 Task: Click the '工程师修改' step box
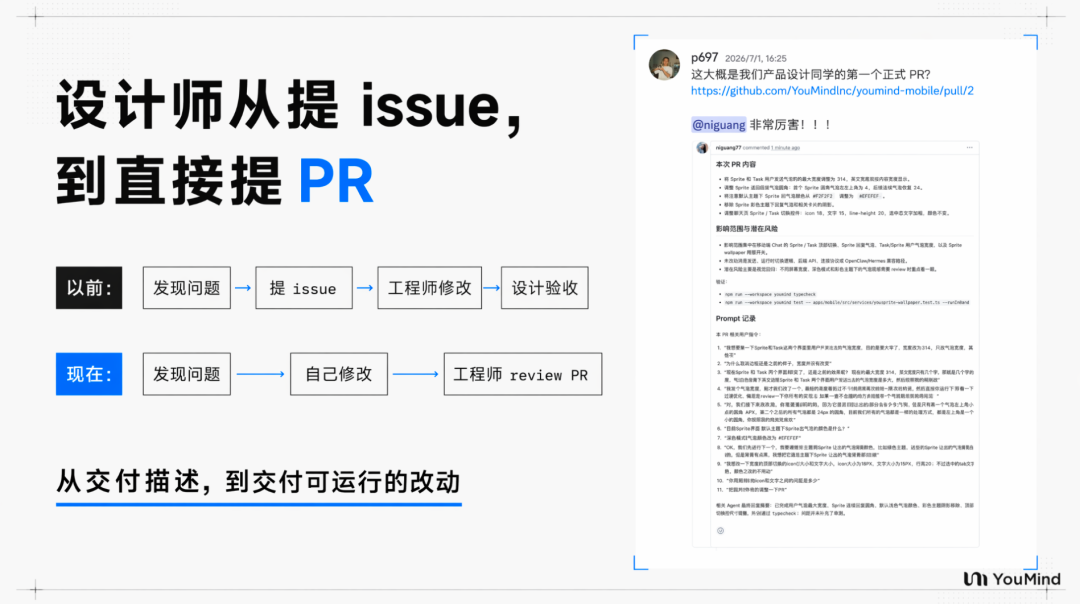(x=429, y=288)
